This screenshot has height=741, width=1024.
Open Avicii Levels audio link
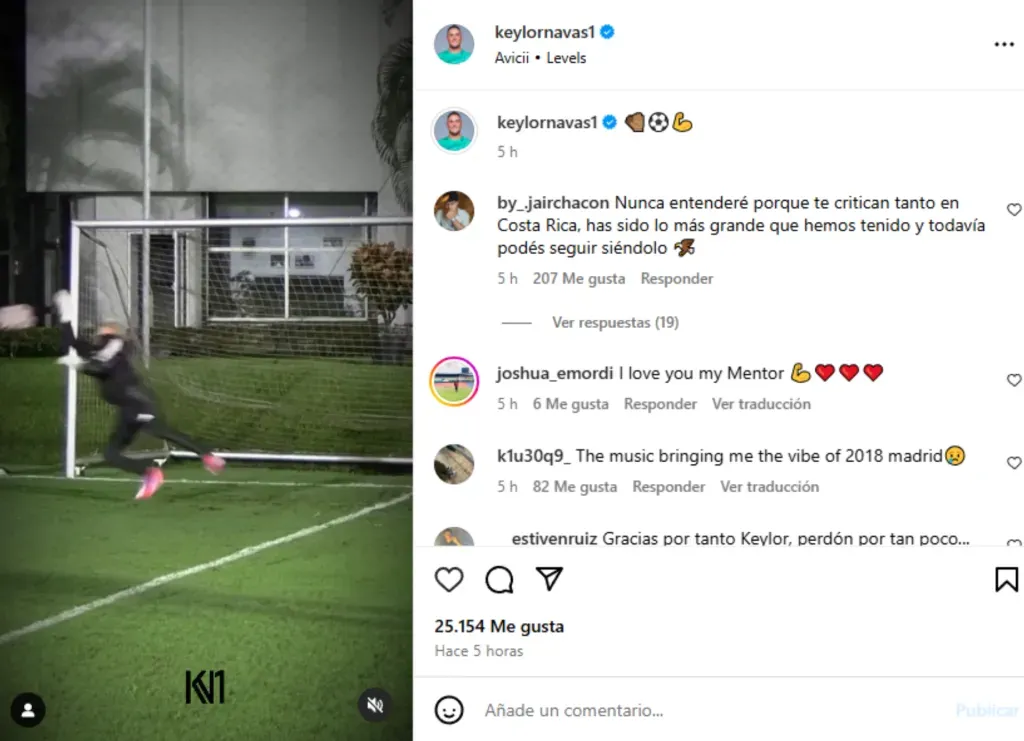point(540,58)
